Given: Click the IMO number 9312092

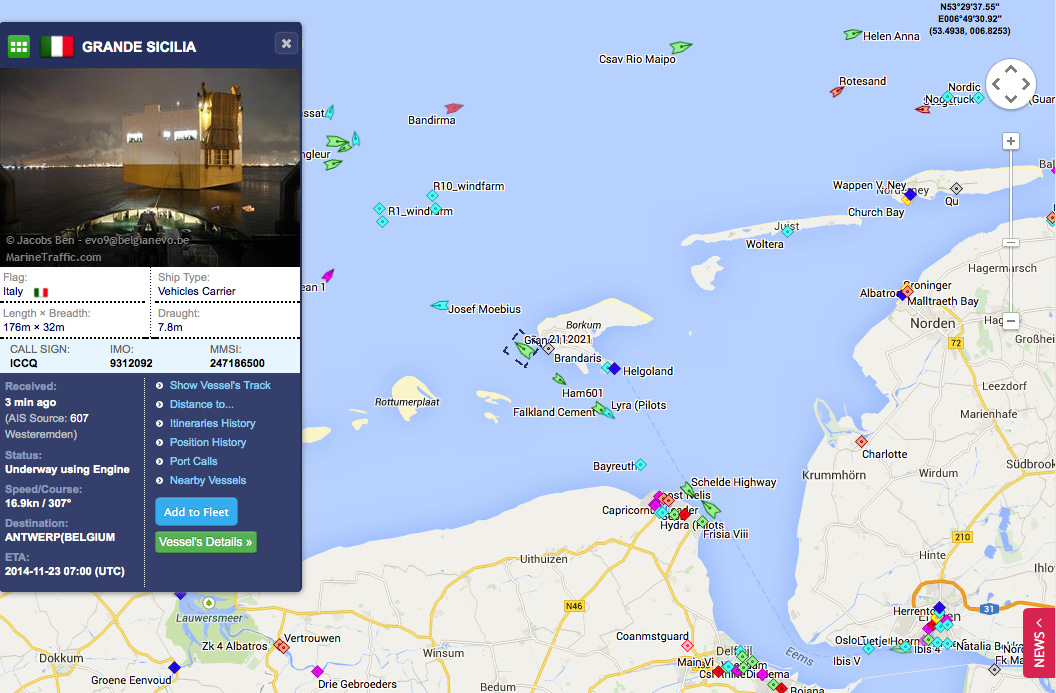Looking at the screenshot, I should coord(131,363).
